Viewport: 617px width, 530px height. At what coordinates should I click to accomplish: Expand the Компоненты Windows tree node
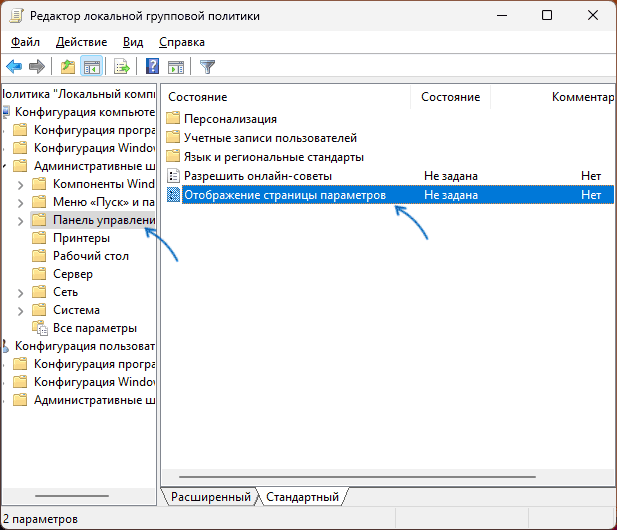20,185
